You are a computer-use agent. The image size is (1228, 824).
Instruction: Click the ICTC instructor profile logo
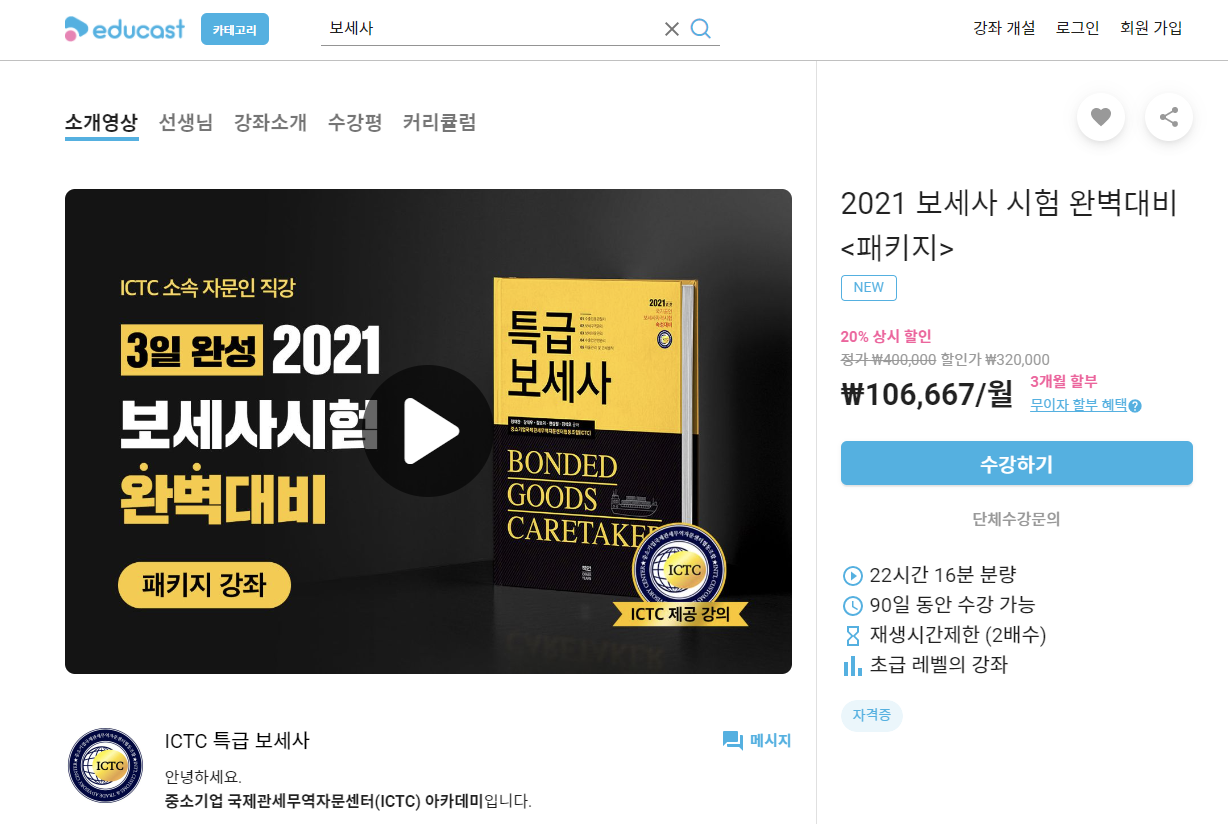pos(105,765)
